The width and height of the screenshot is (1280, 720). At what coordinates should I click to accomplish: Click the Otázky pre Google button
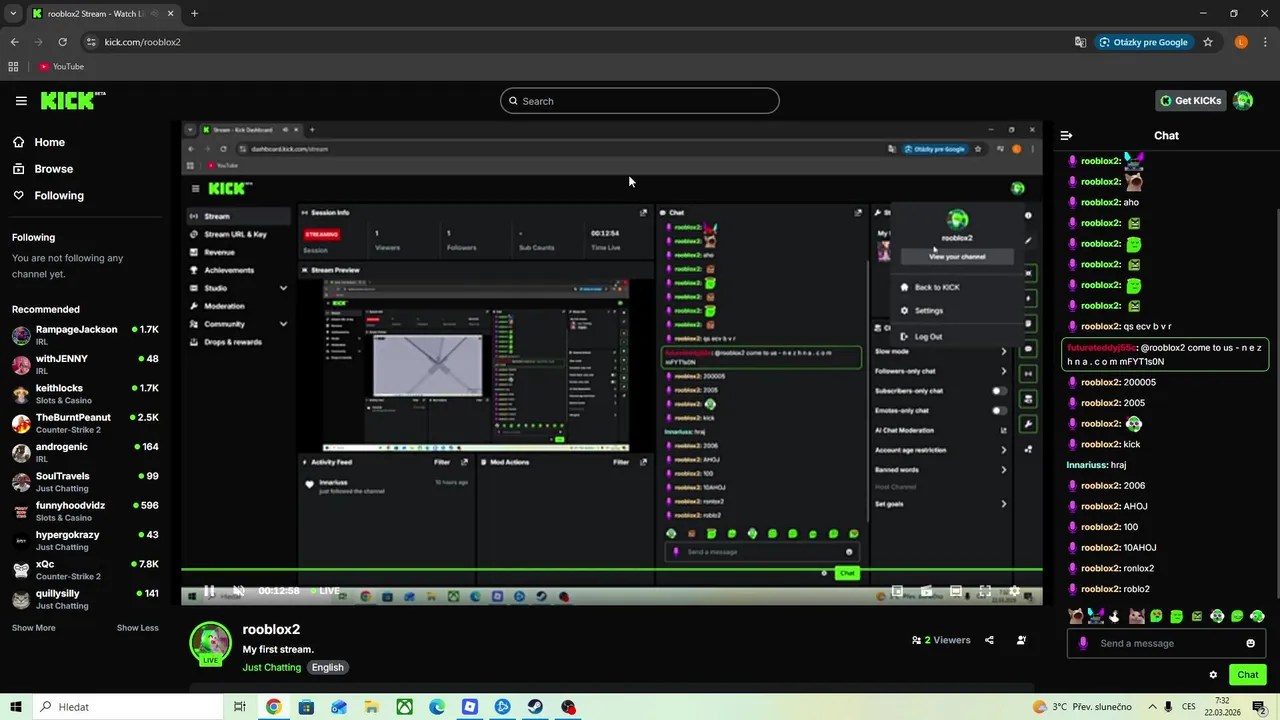pyautogui.click(x=1144, y=42)
